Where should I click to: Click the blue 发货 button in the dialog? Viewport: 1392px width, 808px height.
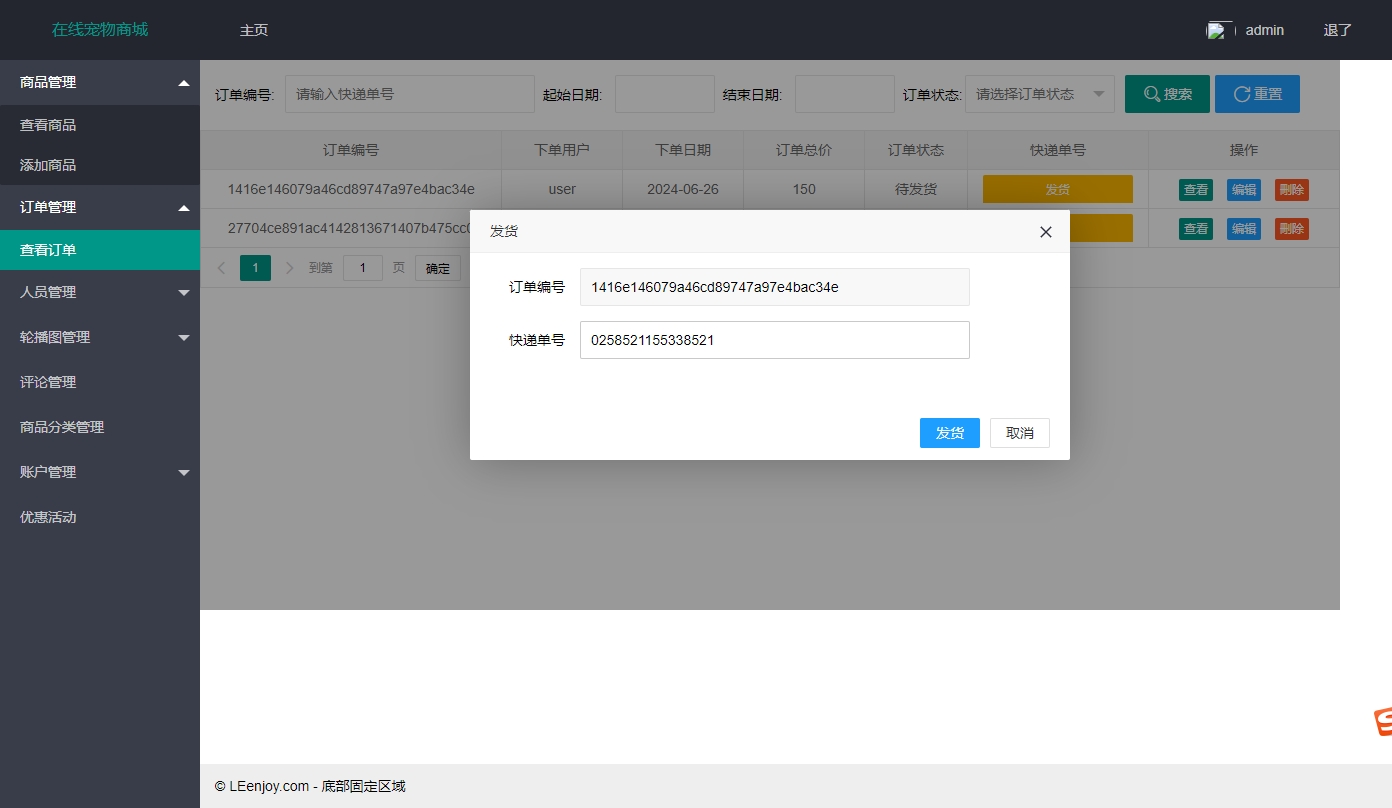pyautogui.click(x=948, y=433)
